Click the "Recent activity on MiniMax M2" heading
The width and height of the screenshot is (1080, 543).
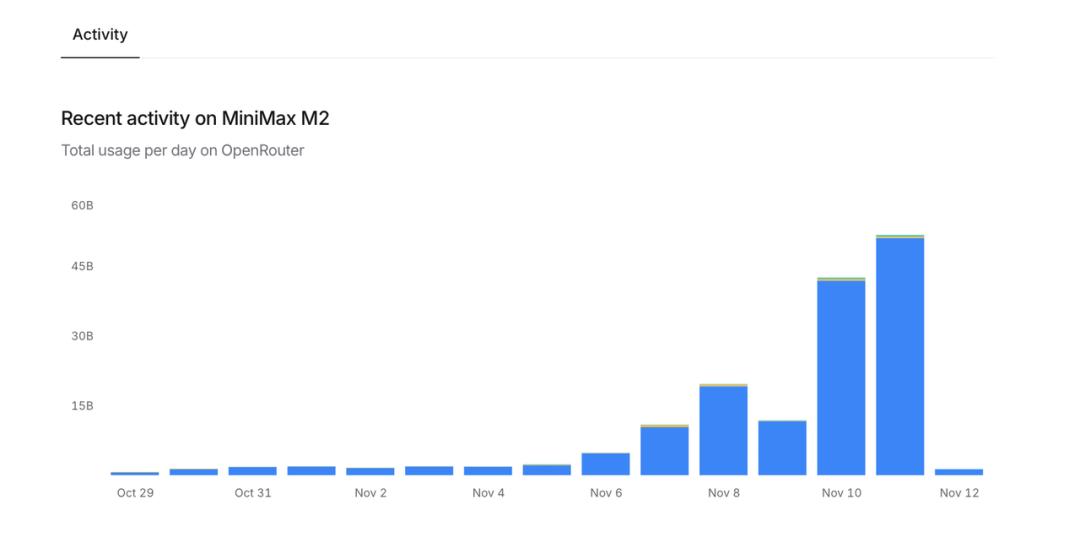point(195,119)
